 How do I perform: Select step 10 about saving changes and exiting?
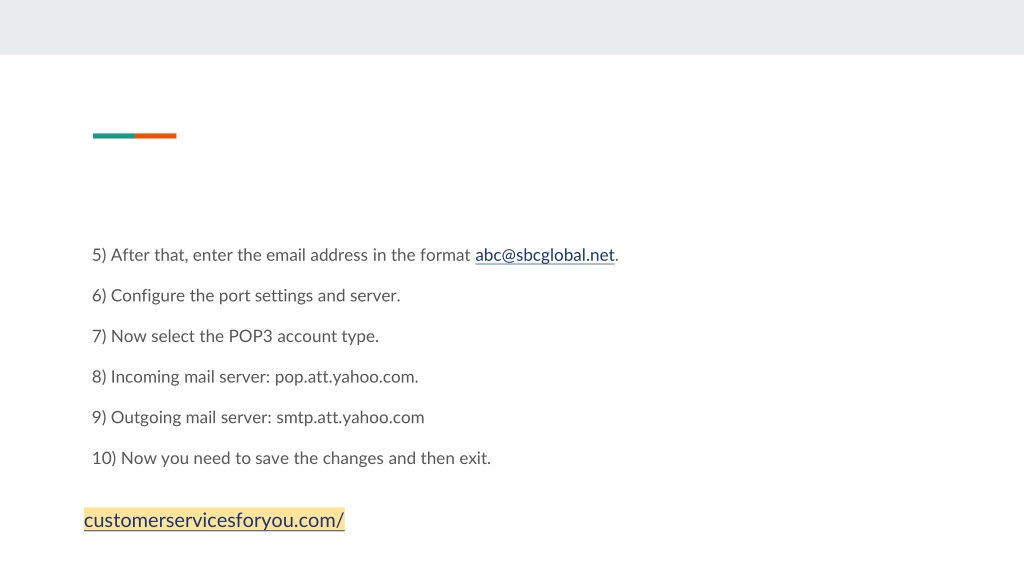pos(291,458)
